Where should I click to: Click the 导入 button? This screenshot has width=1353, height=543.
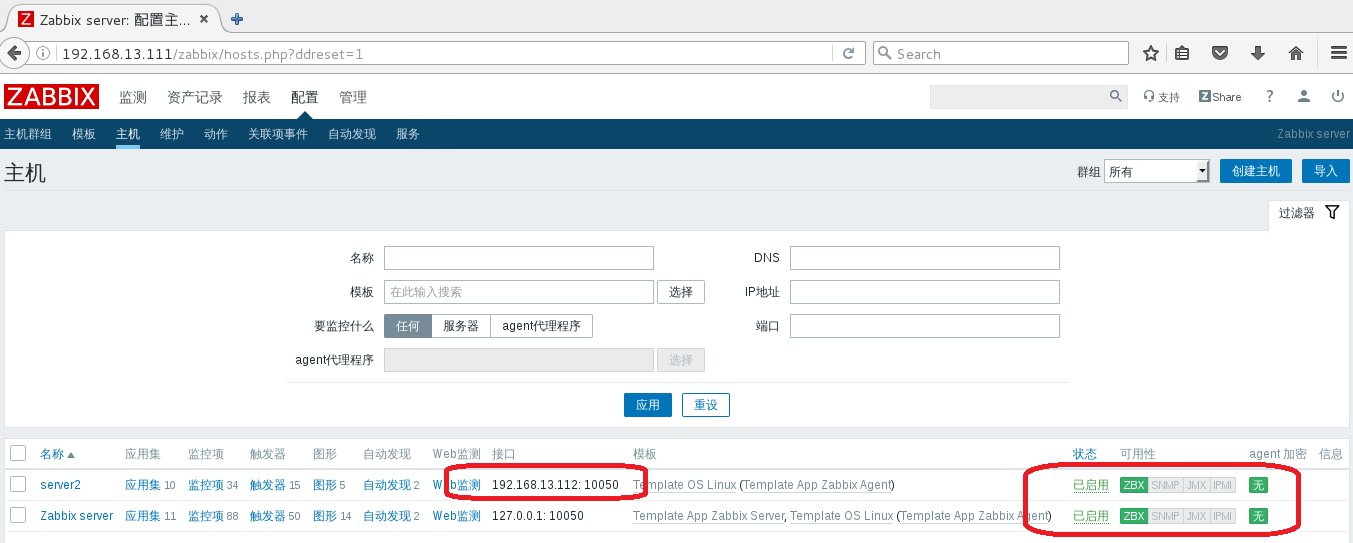click(x=1326, y=171)
